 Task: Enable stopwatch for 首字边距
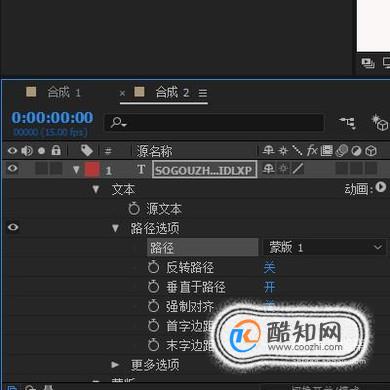153,326
